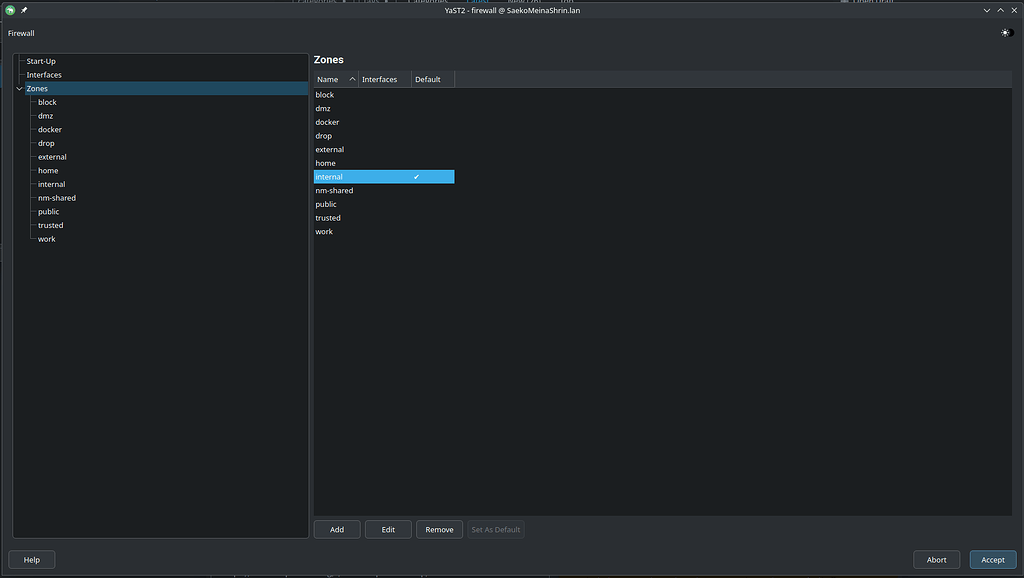This screenshot has height=578, width=1024.
Task: Open the Help dialog
Action: (x=31, y=559)
